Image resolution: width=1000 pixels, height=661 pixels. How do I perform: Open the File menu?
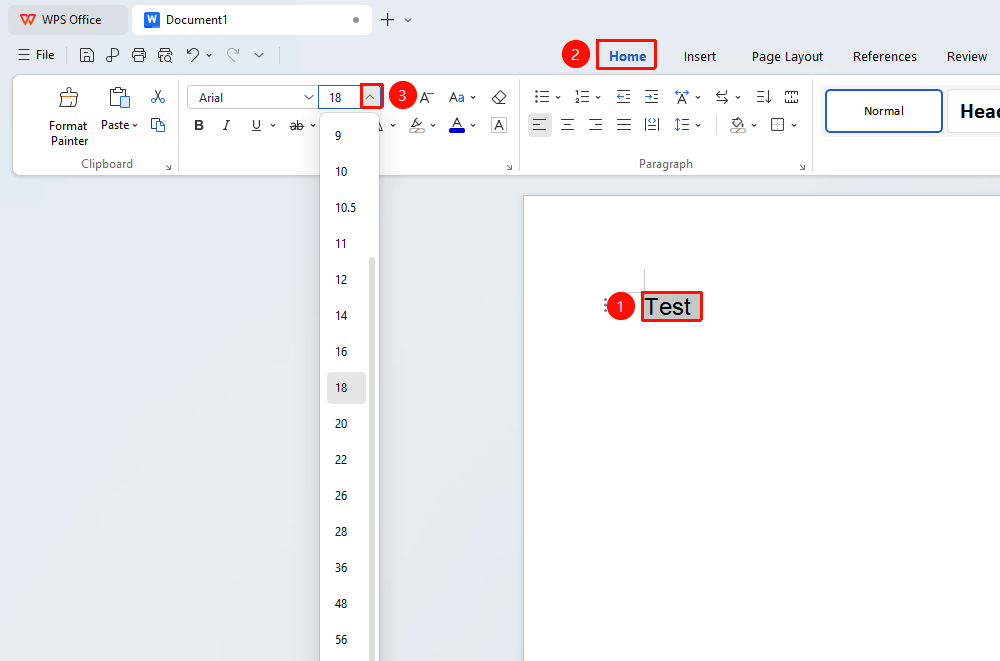[36, 55]
